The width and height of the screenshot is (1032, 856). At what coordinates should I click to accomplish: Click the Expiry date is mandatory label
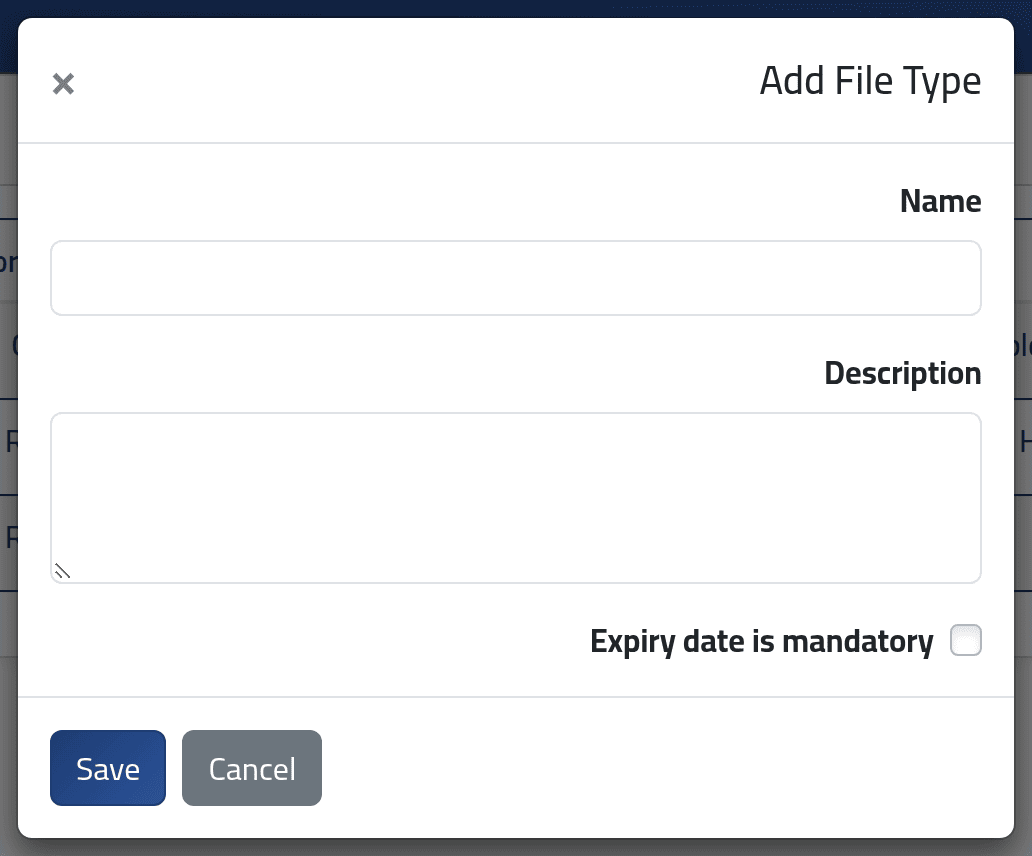(x=761, y=642)
